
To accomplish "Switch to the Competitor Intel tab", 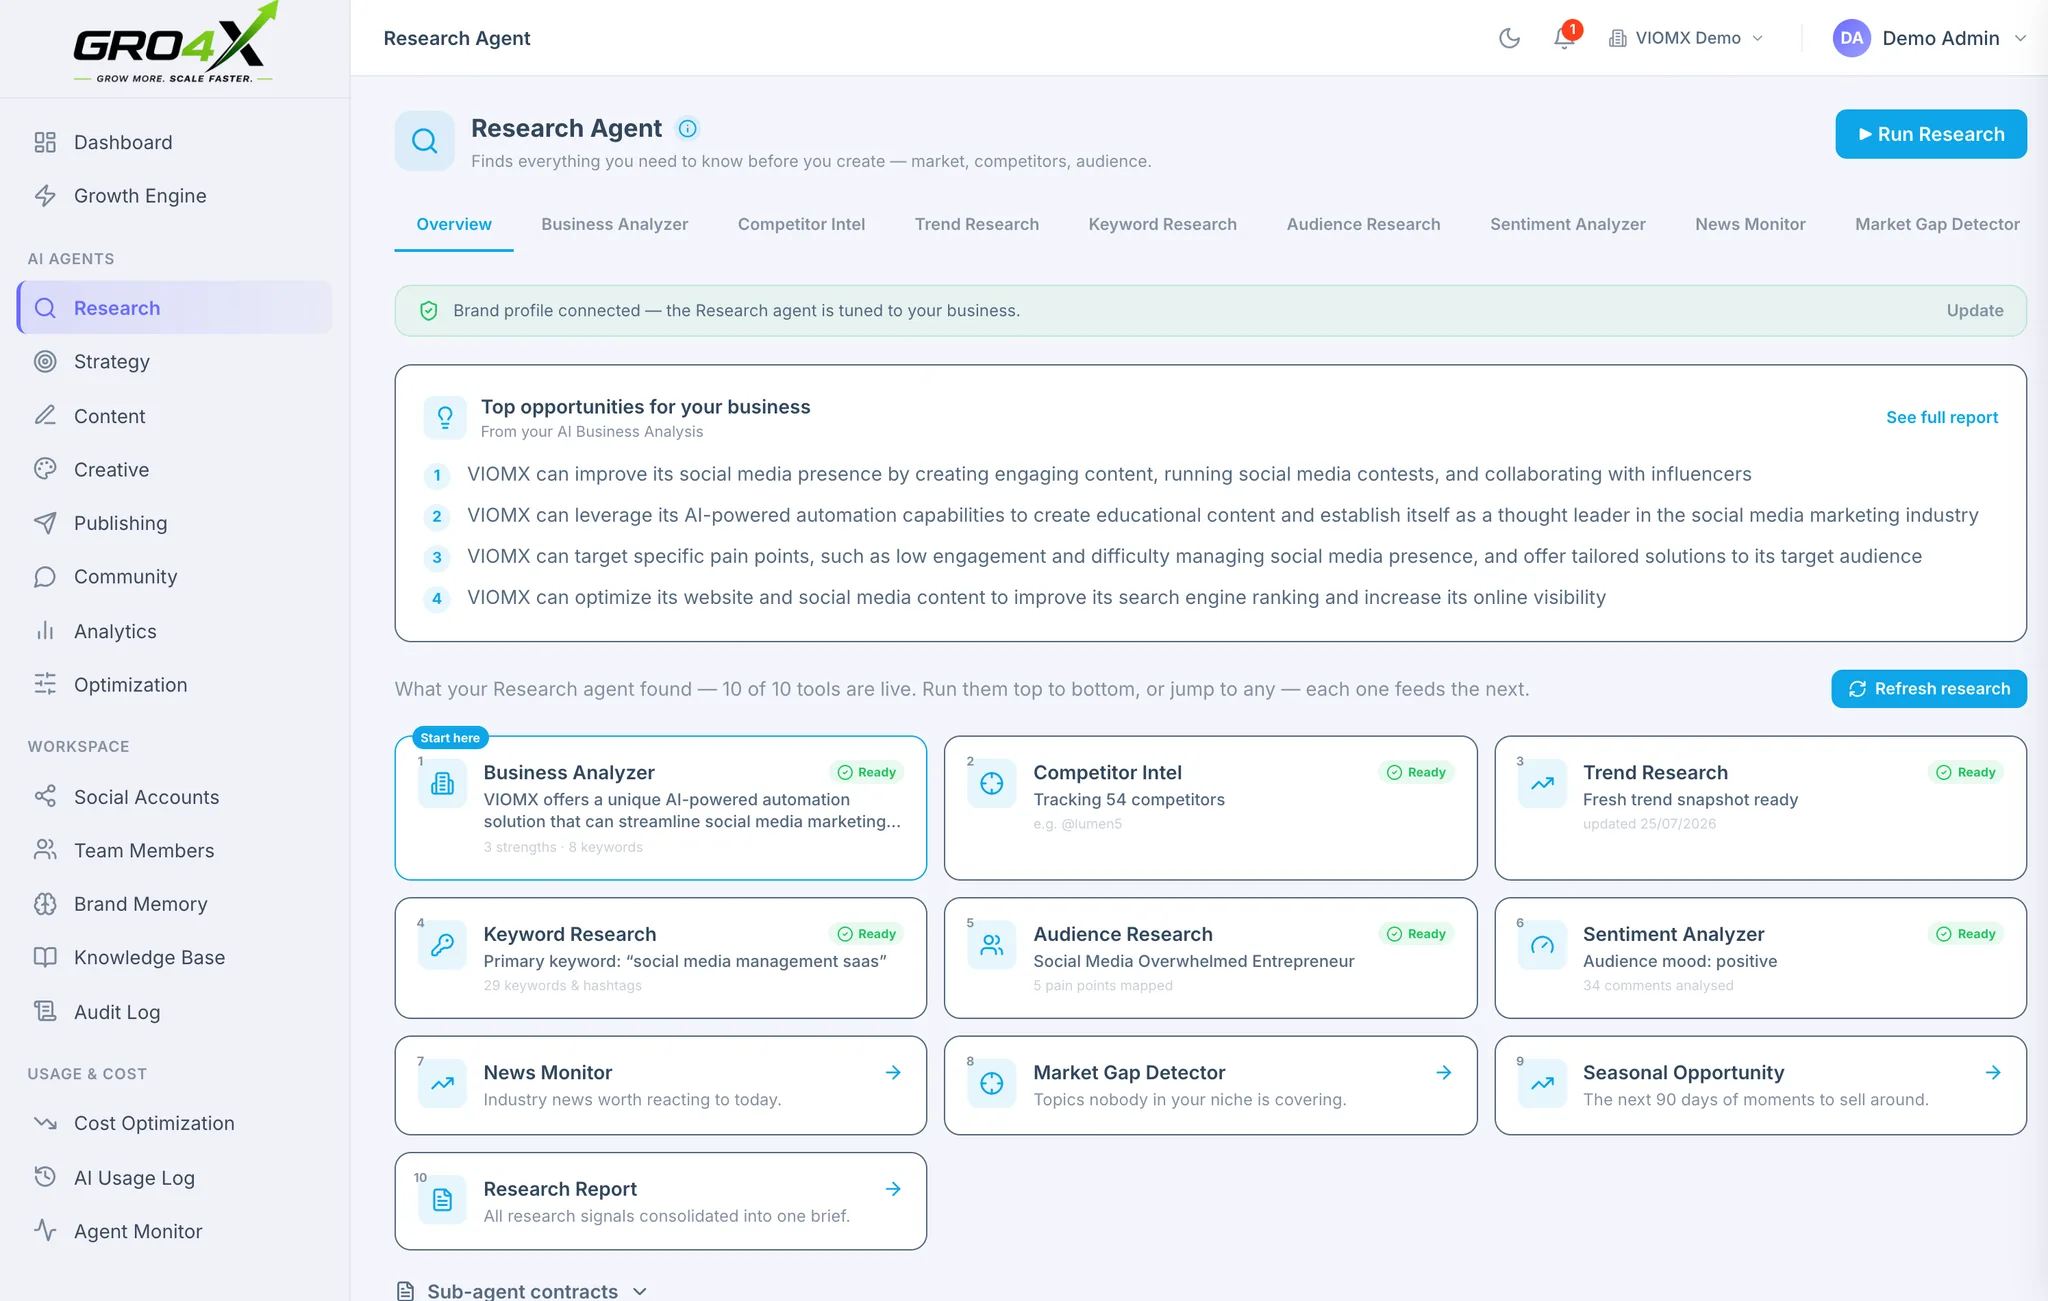I will [x=802, y=224].
